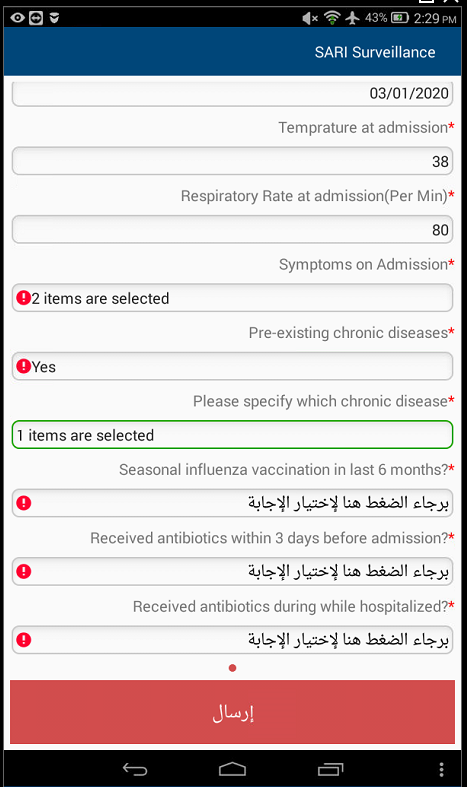Tap the Wi-Fi signal icon
The image size is (467, 787).
tap(332, 18)
